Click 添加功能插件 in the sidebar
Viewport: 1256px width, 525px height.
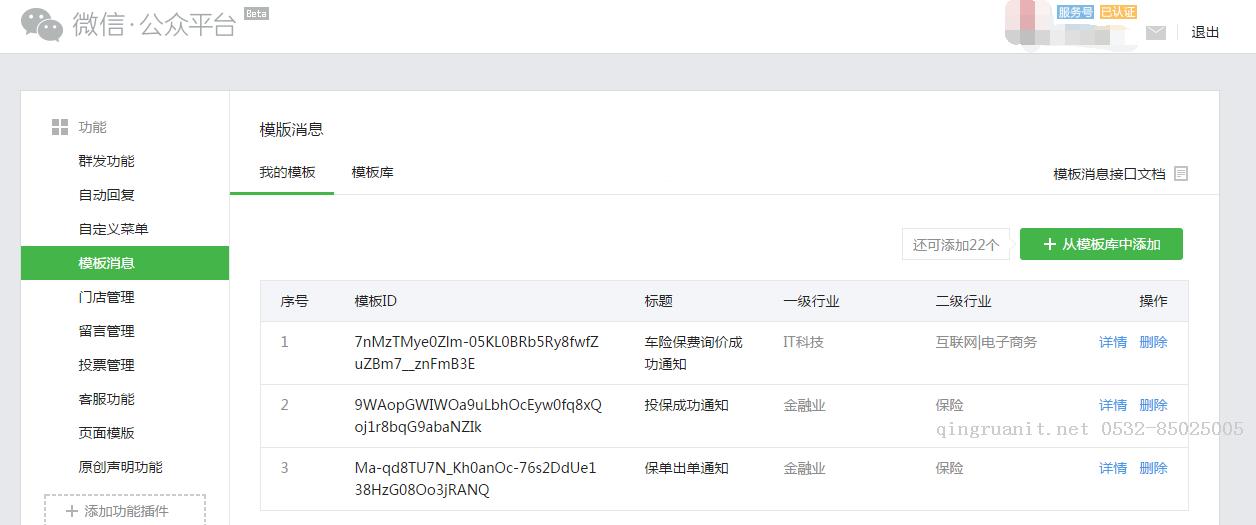125,511
